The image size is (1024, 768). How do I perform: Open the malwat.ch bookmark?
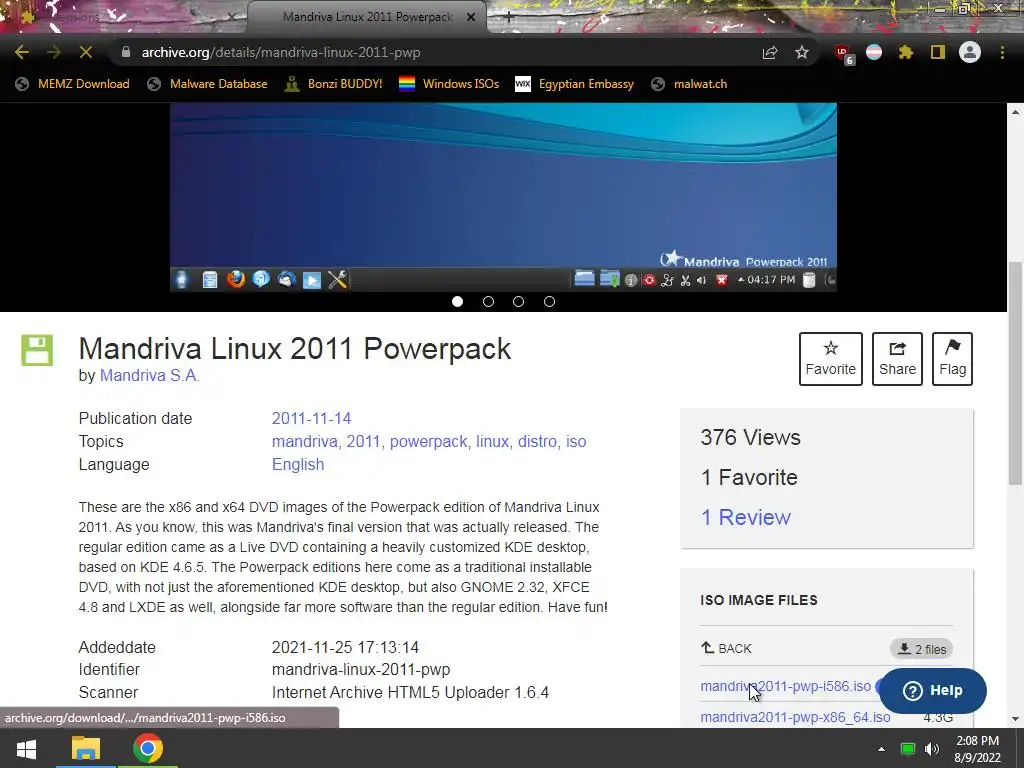click(x=688, y=84)
